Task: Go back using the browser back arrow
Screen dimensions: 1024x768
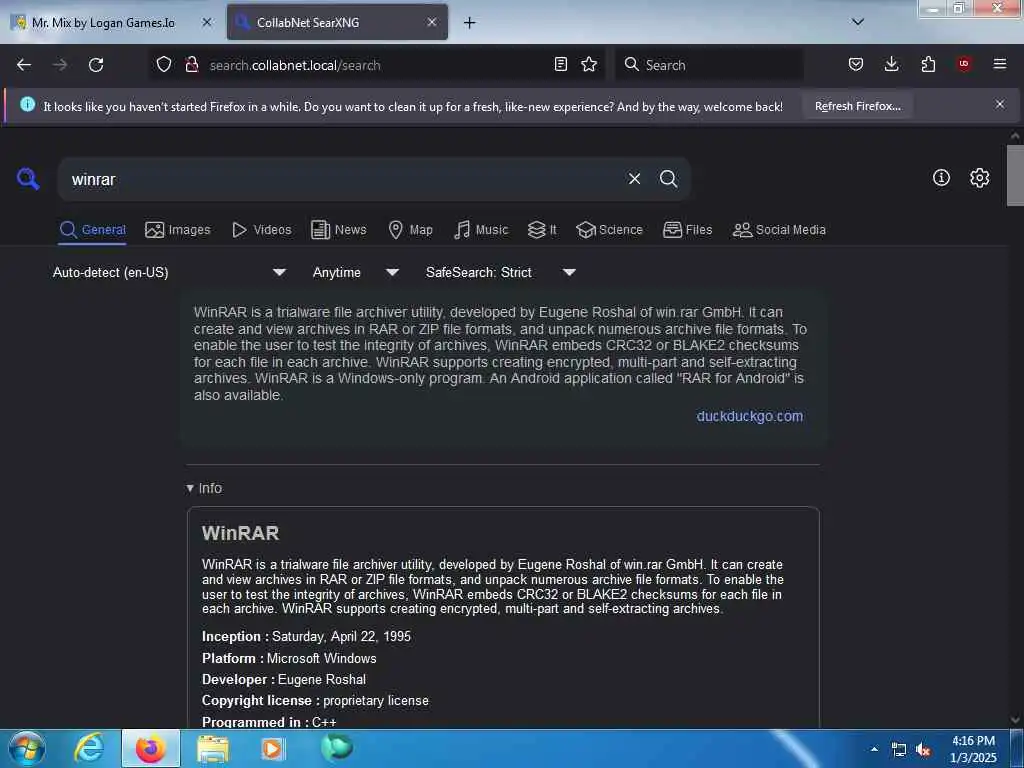Action: 24,65
